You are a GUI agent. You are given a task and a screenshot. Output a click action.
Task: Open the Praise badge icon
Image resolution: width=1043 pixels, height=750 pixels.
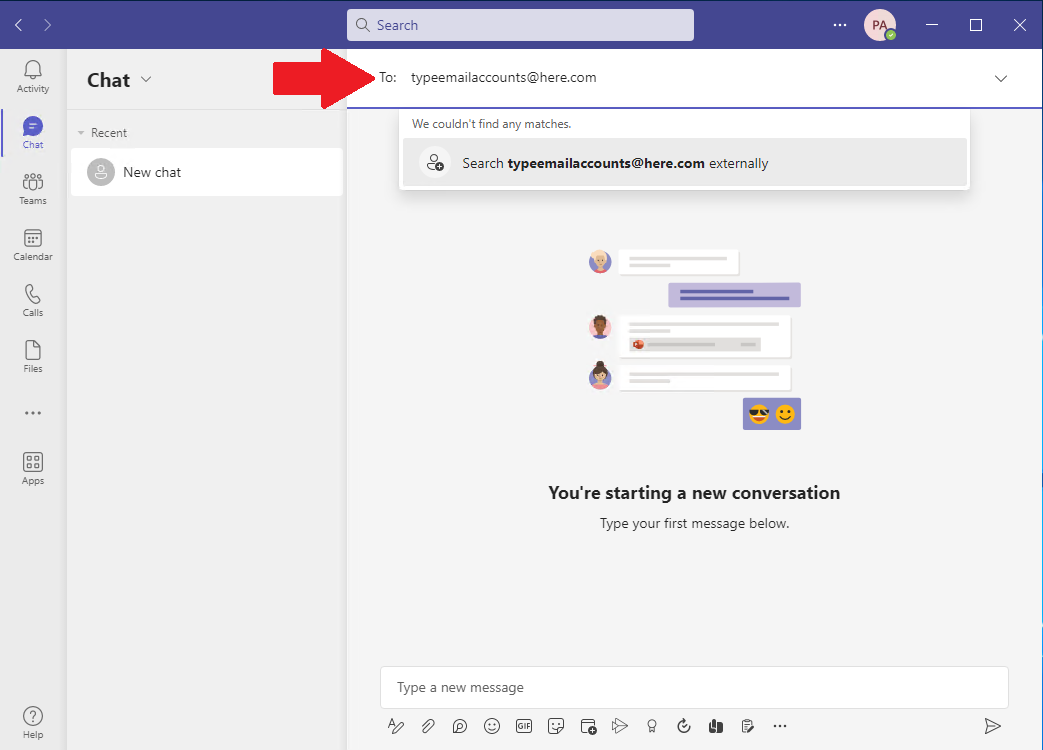652,726
